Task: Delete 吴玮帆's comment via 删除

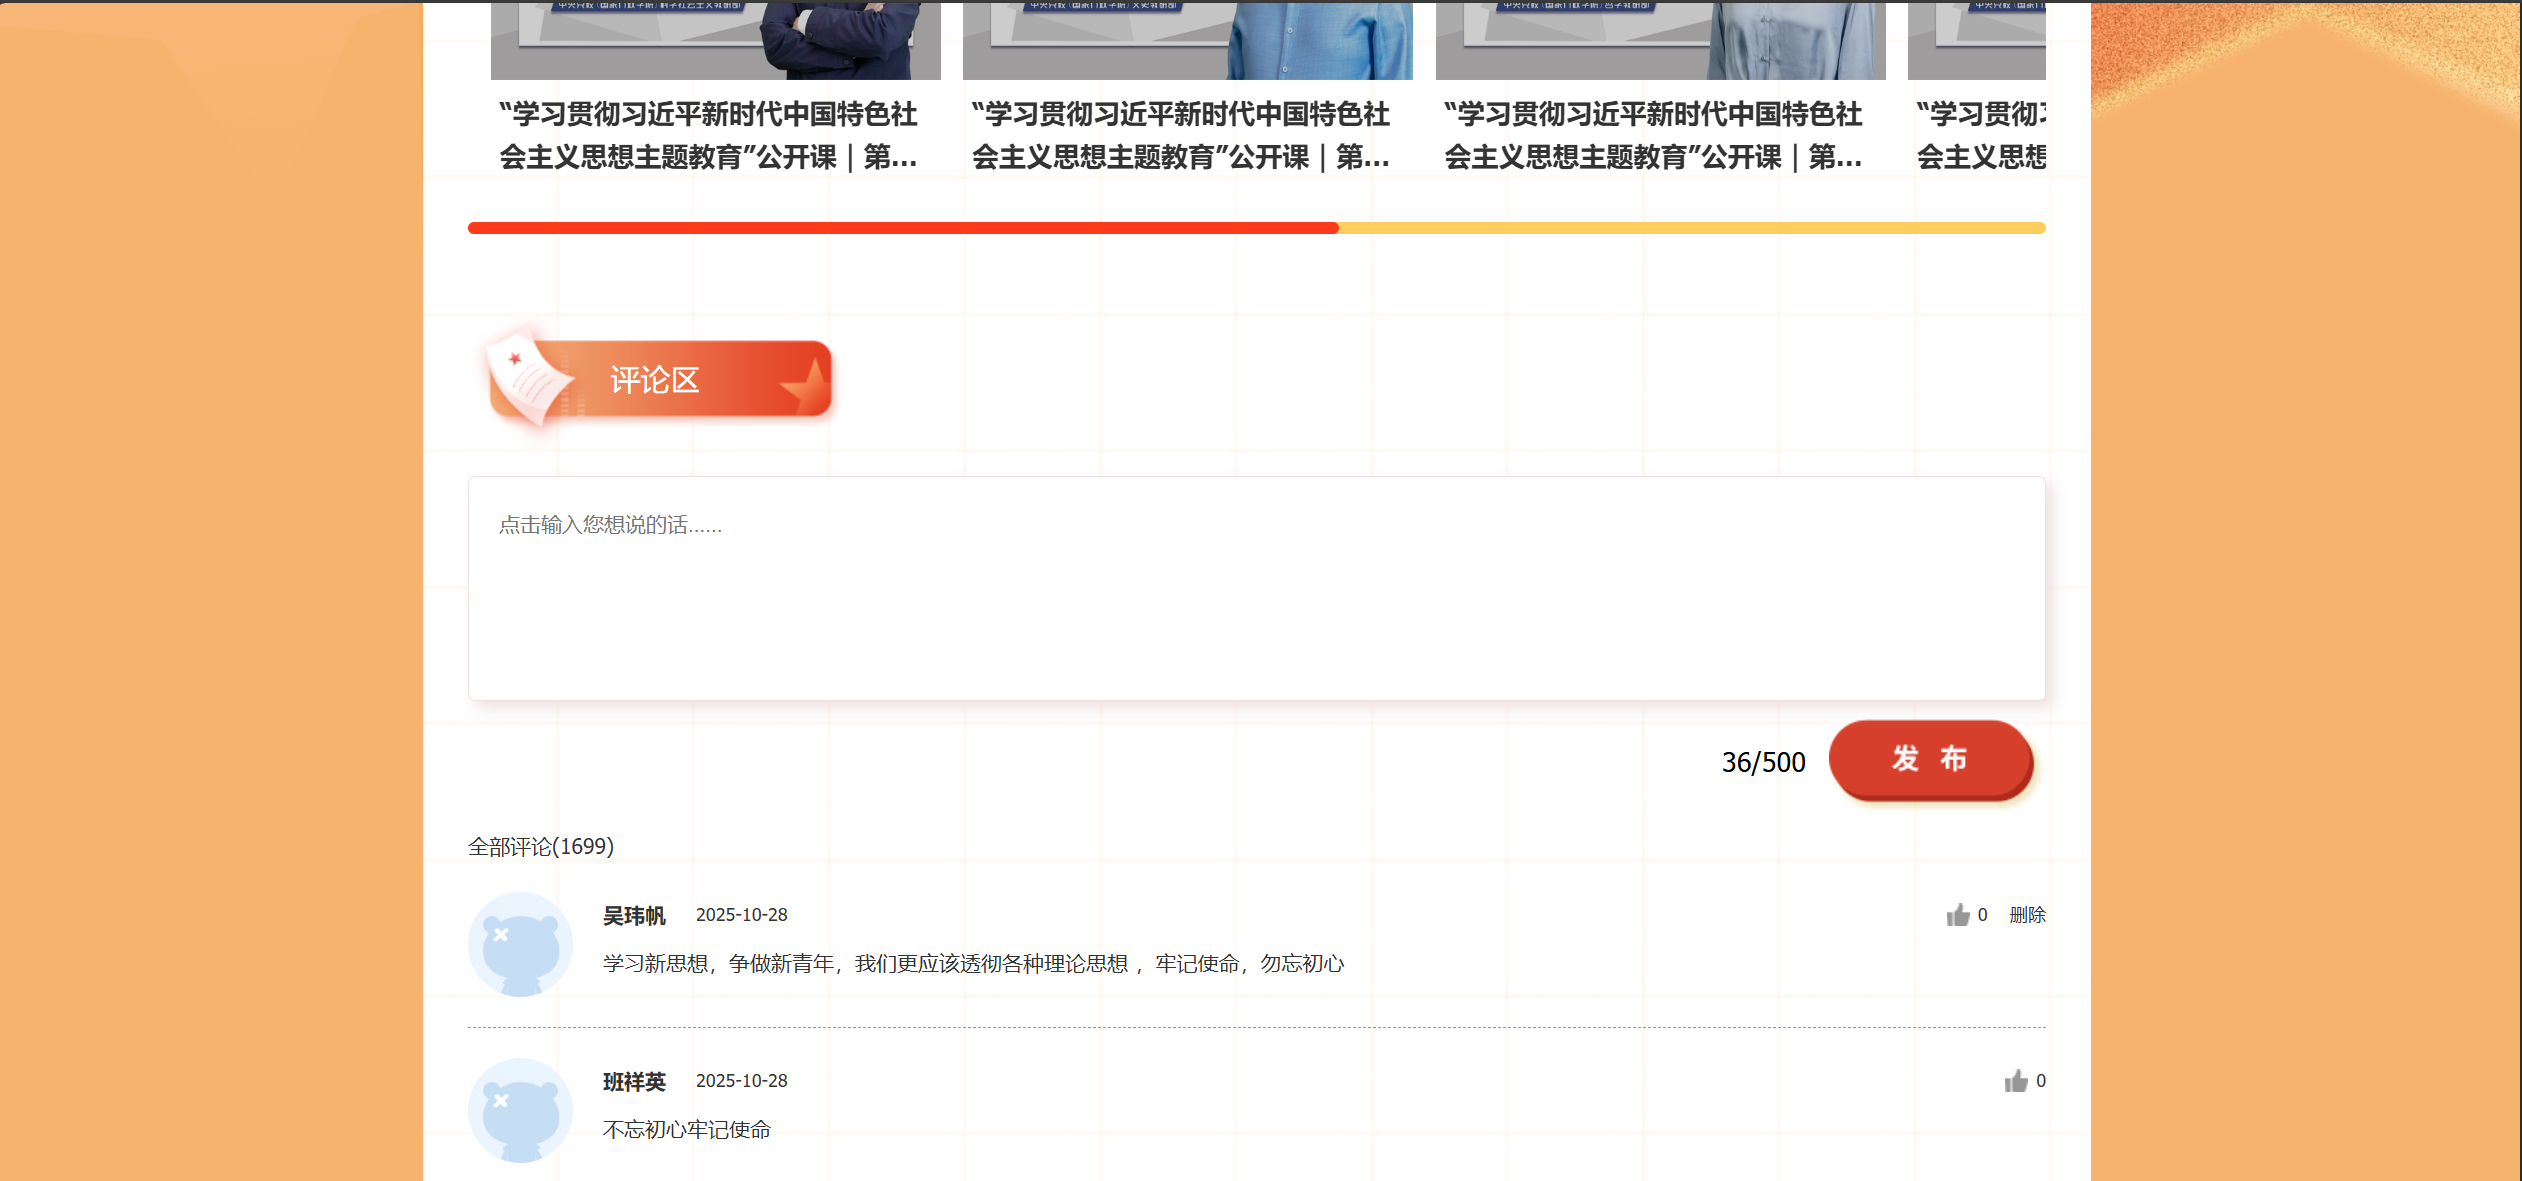Action: 2027,915
